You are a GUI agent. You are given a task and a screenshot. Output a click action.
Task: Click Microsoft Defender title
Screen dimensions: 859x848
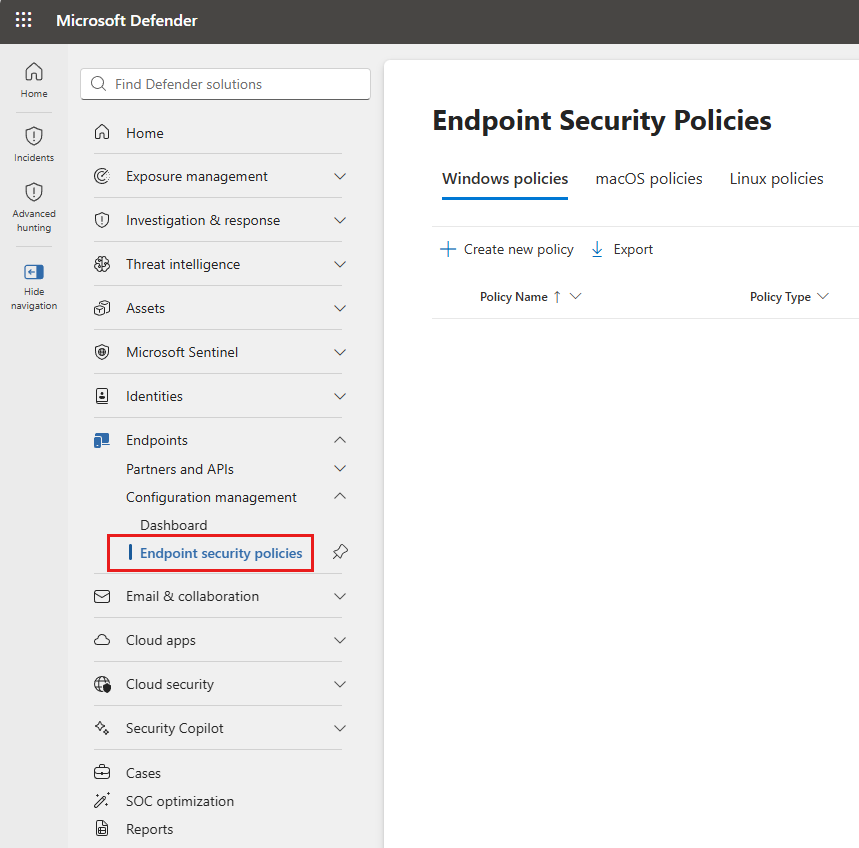(x=127, y=20)
